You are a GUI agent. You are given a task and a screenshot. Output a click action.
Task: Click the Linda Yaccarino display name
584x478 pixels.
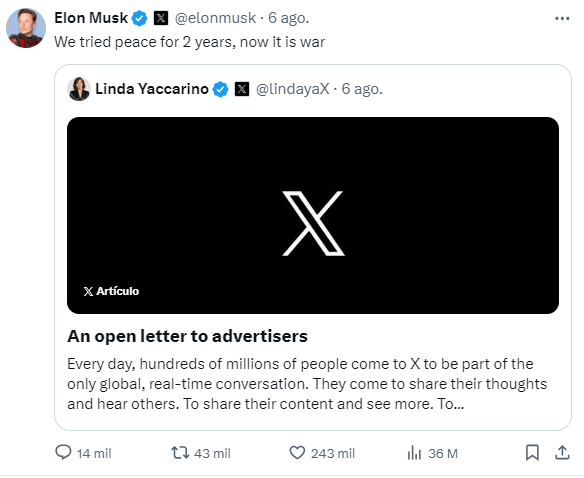pos(152,89)
